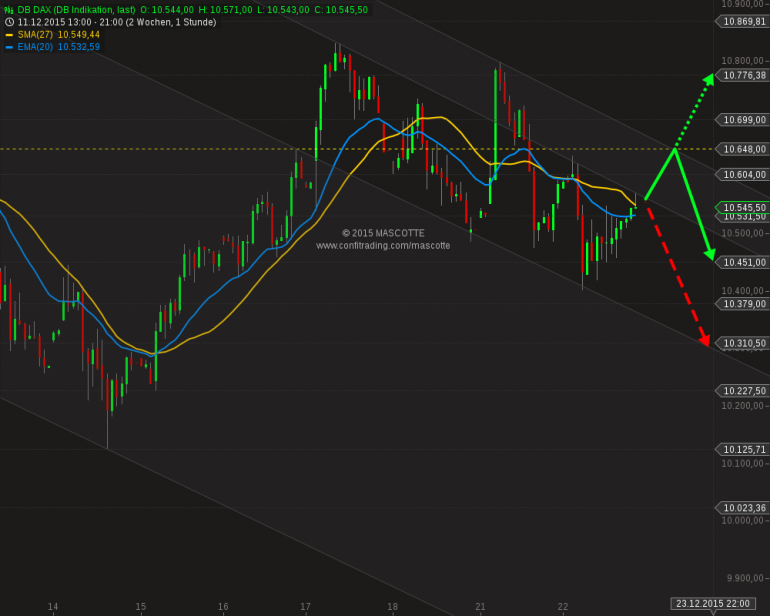Click the EMA(20) indicator label
The image size is (770, 616).
(x=35, y=47)
